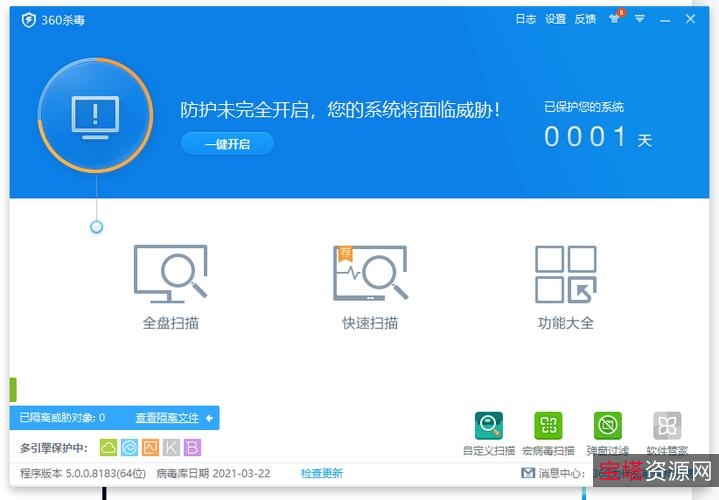Image resolution: width=719 pixels, height=500 pixels.
Task: Toggle the purple B engine icon
Action: click(x=193, y=447)
